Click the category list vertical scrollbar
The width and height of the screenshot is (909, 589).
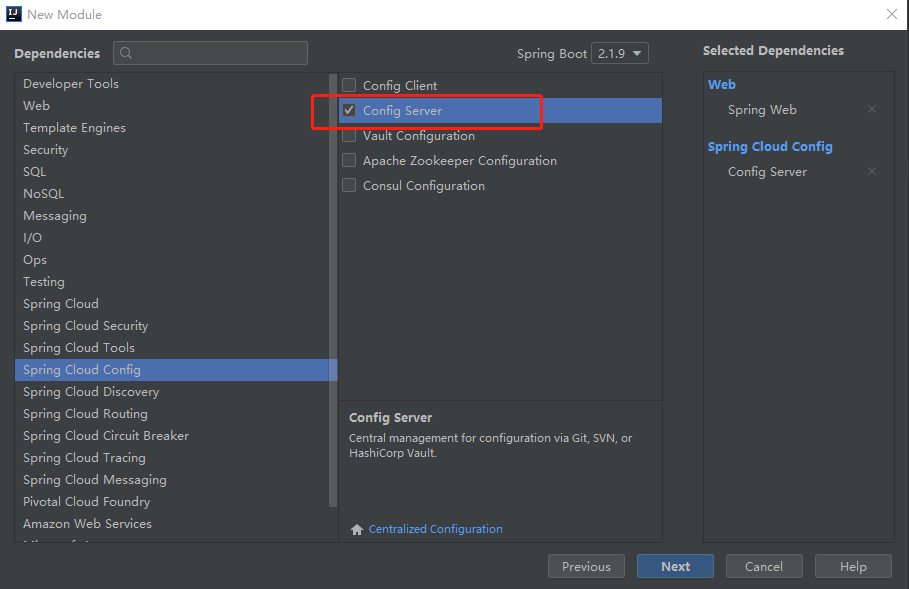coord(333,300)
